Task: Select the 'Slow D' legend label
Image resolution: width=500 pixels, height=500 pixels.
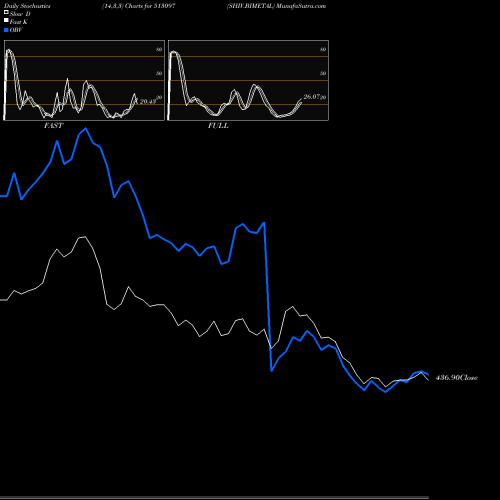Action: (x=20, y=14)
